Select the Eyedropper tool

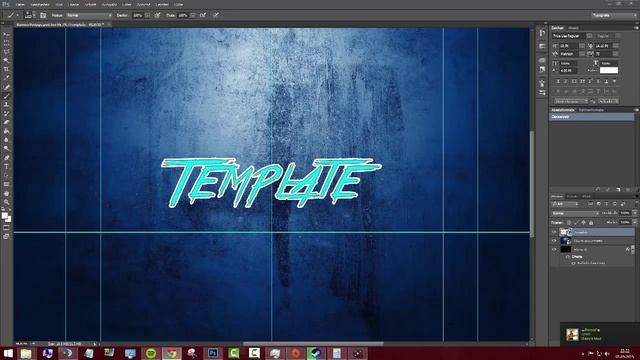pyautogui.click(x=6, y=78)
